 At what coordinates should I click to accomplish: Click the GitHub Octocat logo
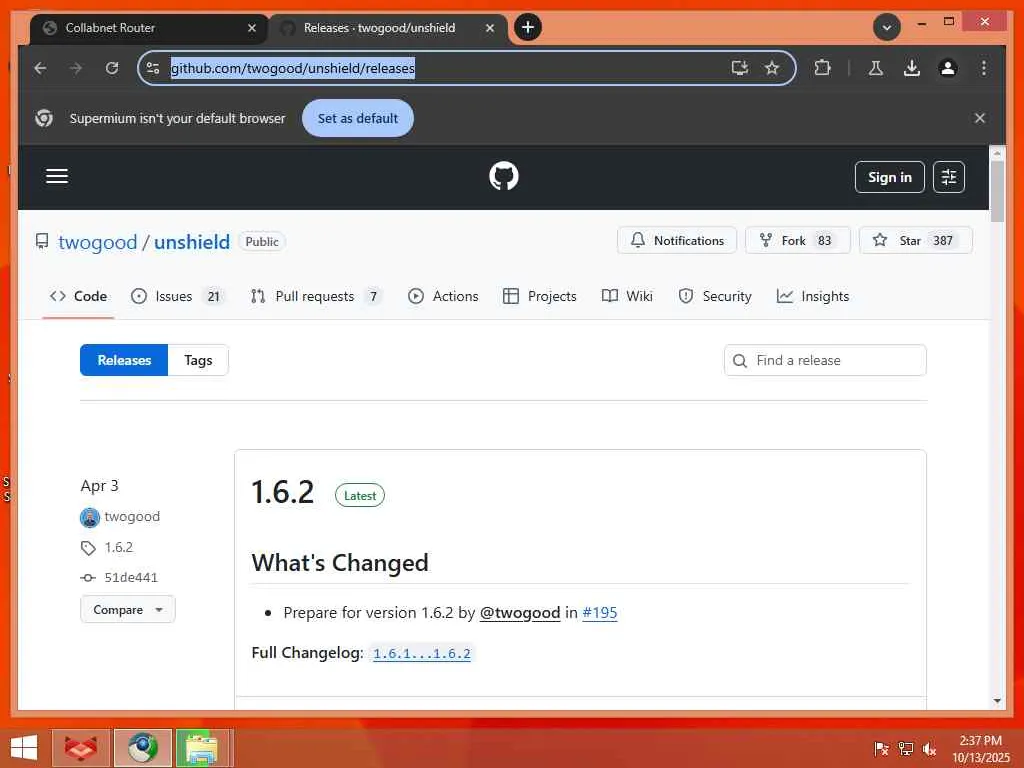tap(504, 176)
